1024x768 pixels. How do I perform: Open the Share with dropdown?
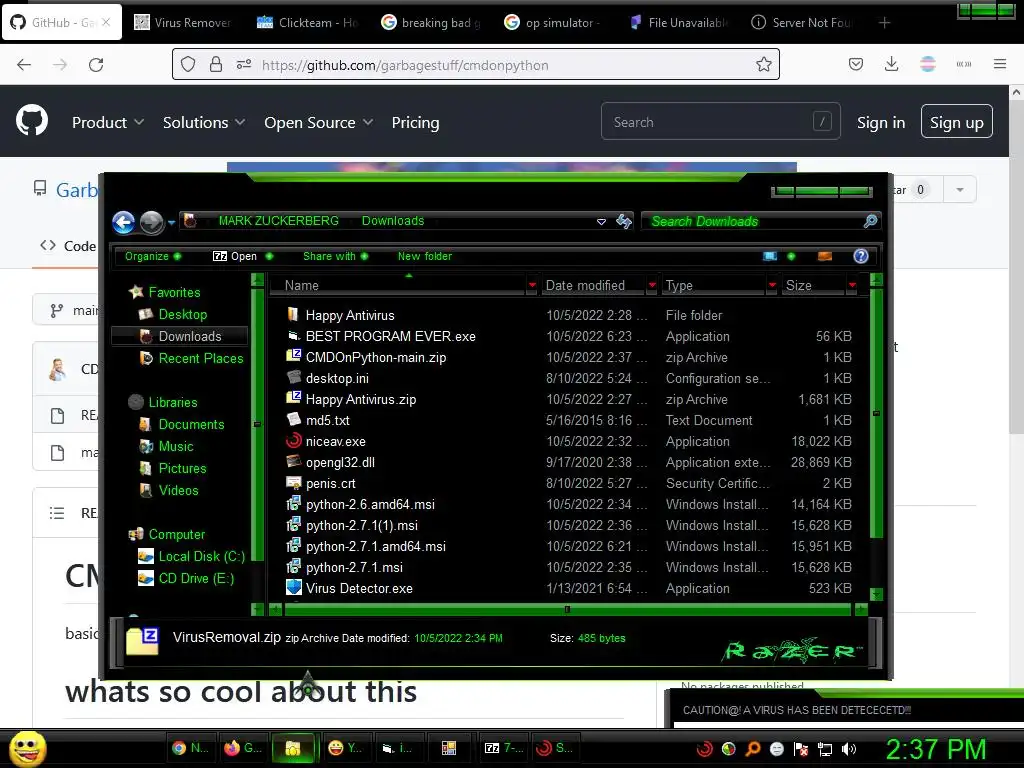pos(335,256)
